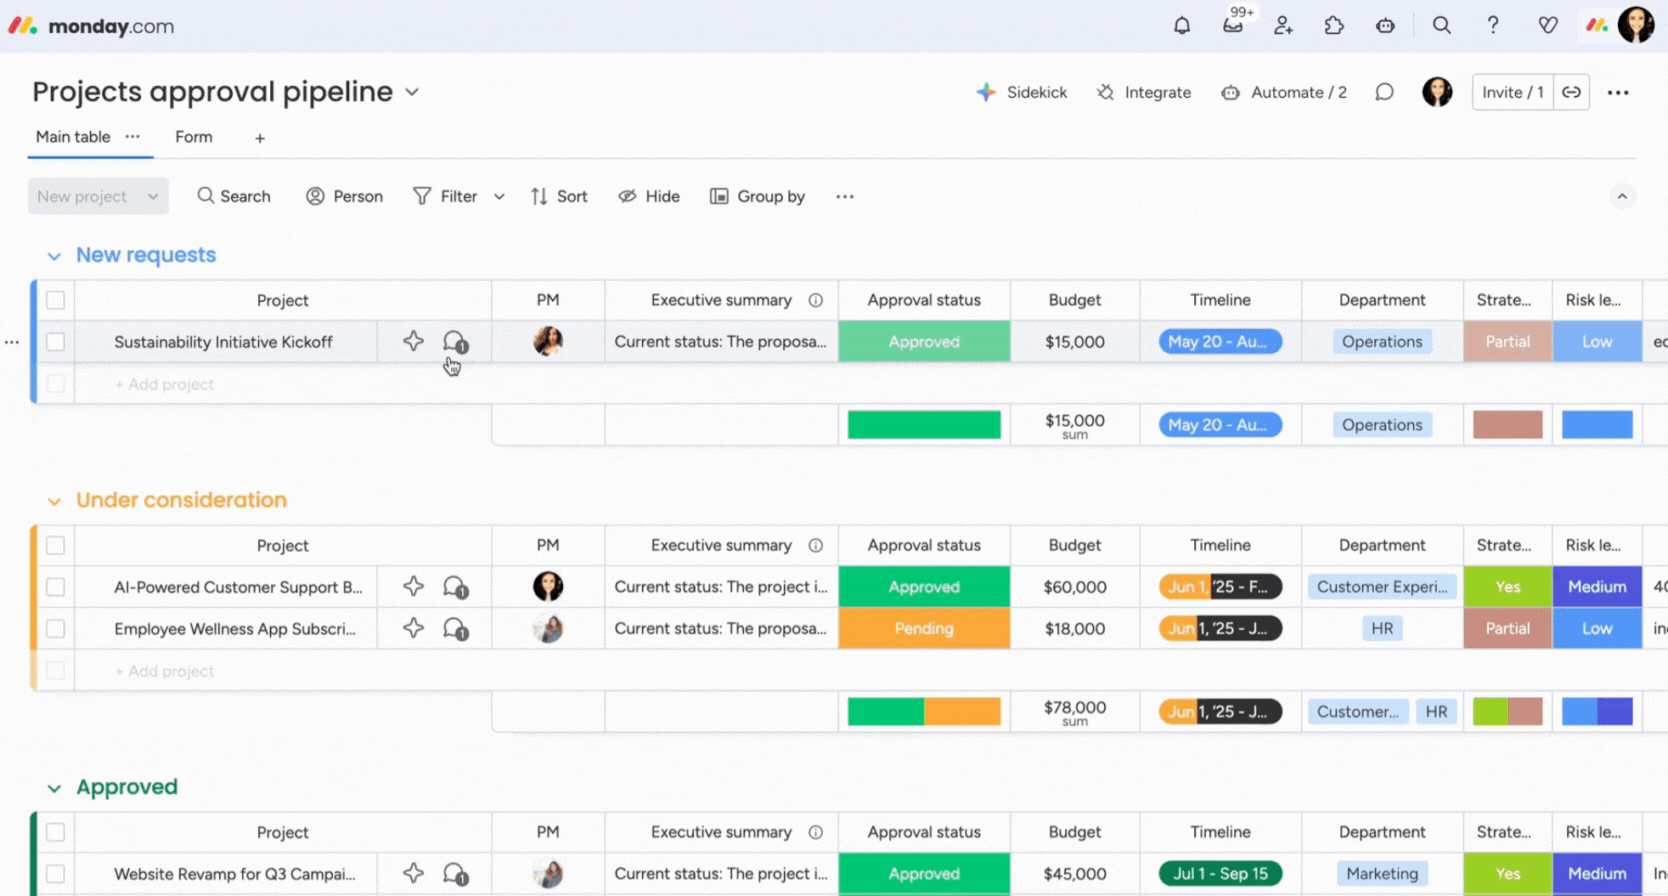The height and width of the screenshot is (896, 1668).
Task: Click the Invite / 1 button
Action: [1513, 92]
